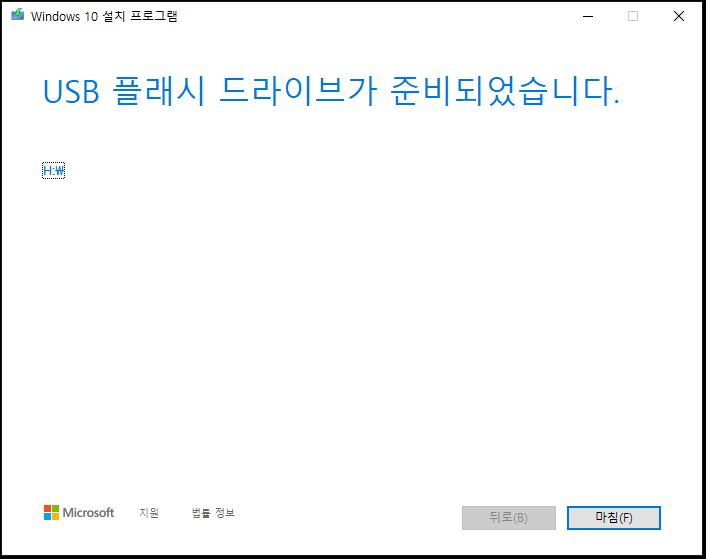This screenshot has height=559, width=706.
Task: Close the Windows 10 설치 프로그램 window
Action: tap(679, 16)
